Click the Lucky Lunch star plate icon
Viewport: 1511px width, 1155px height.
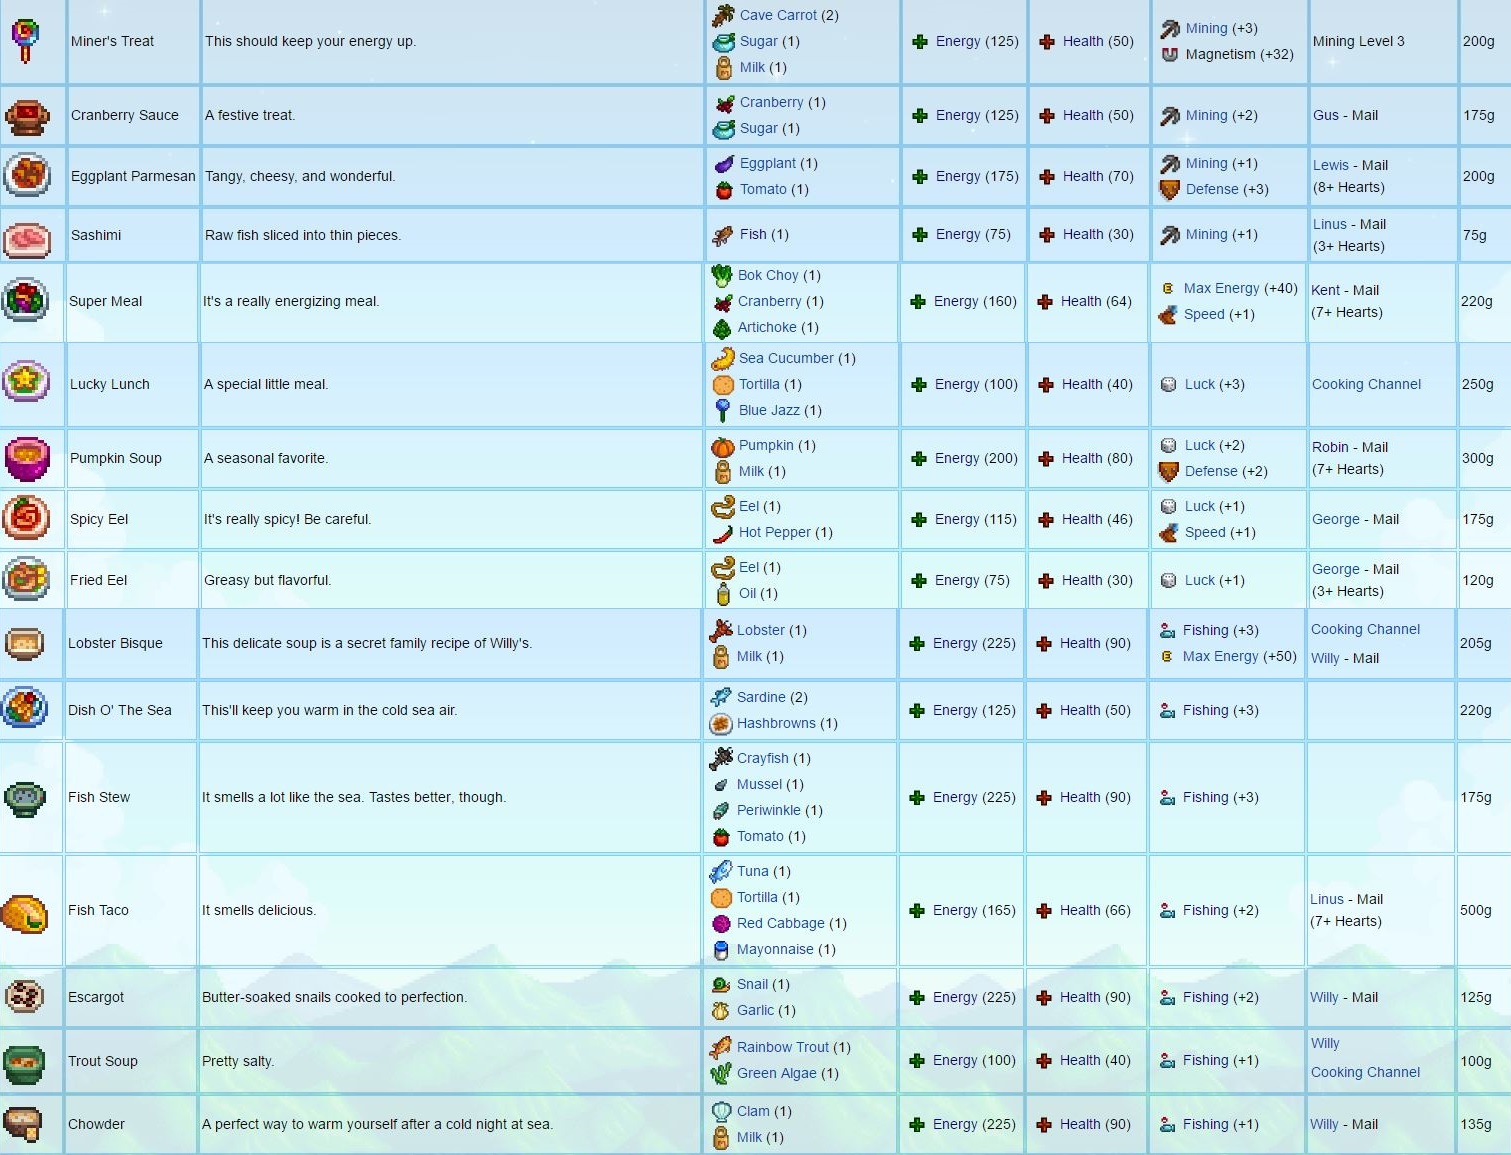(25, 382)
